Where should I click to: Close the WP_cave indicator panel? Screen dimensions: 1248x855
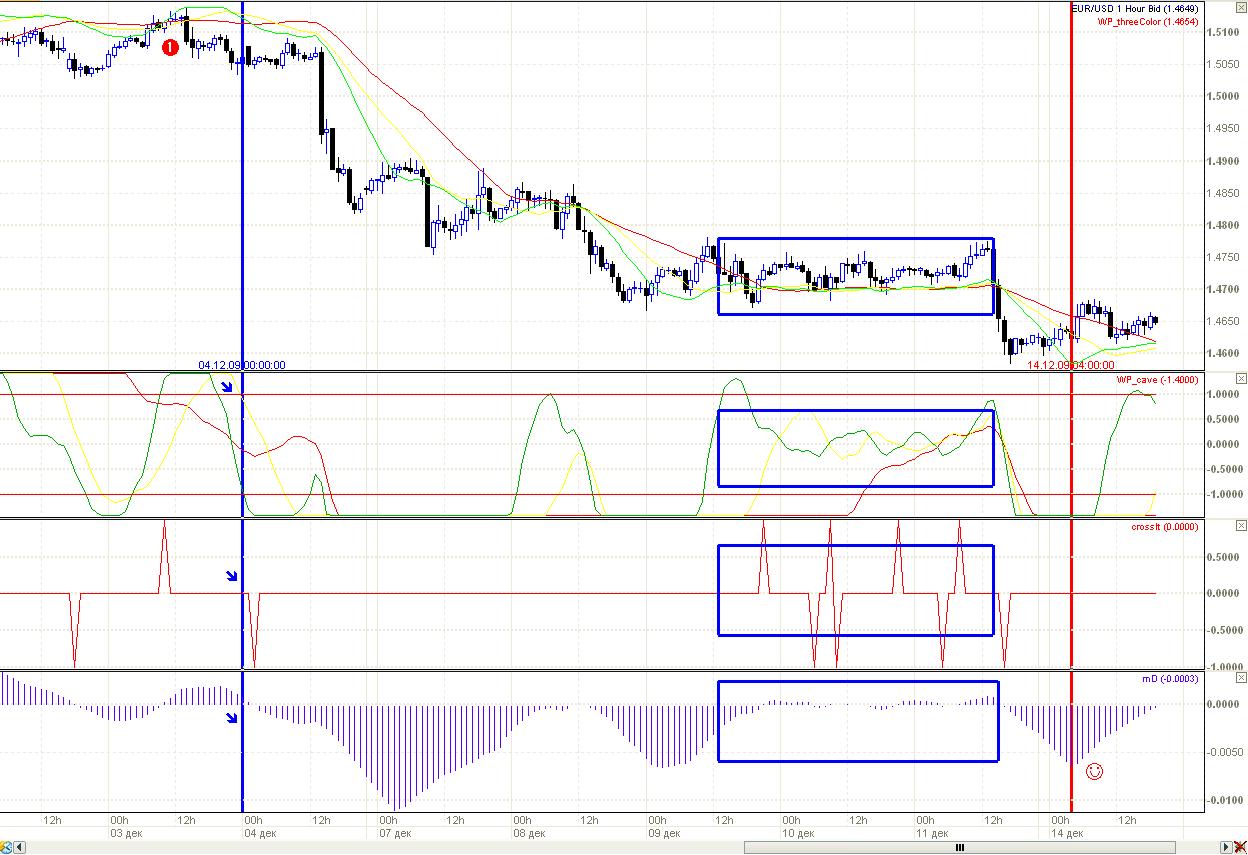(1241, 379)
